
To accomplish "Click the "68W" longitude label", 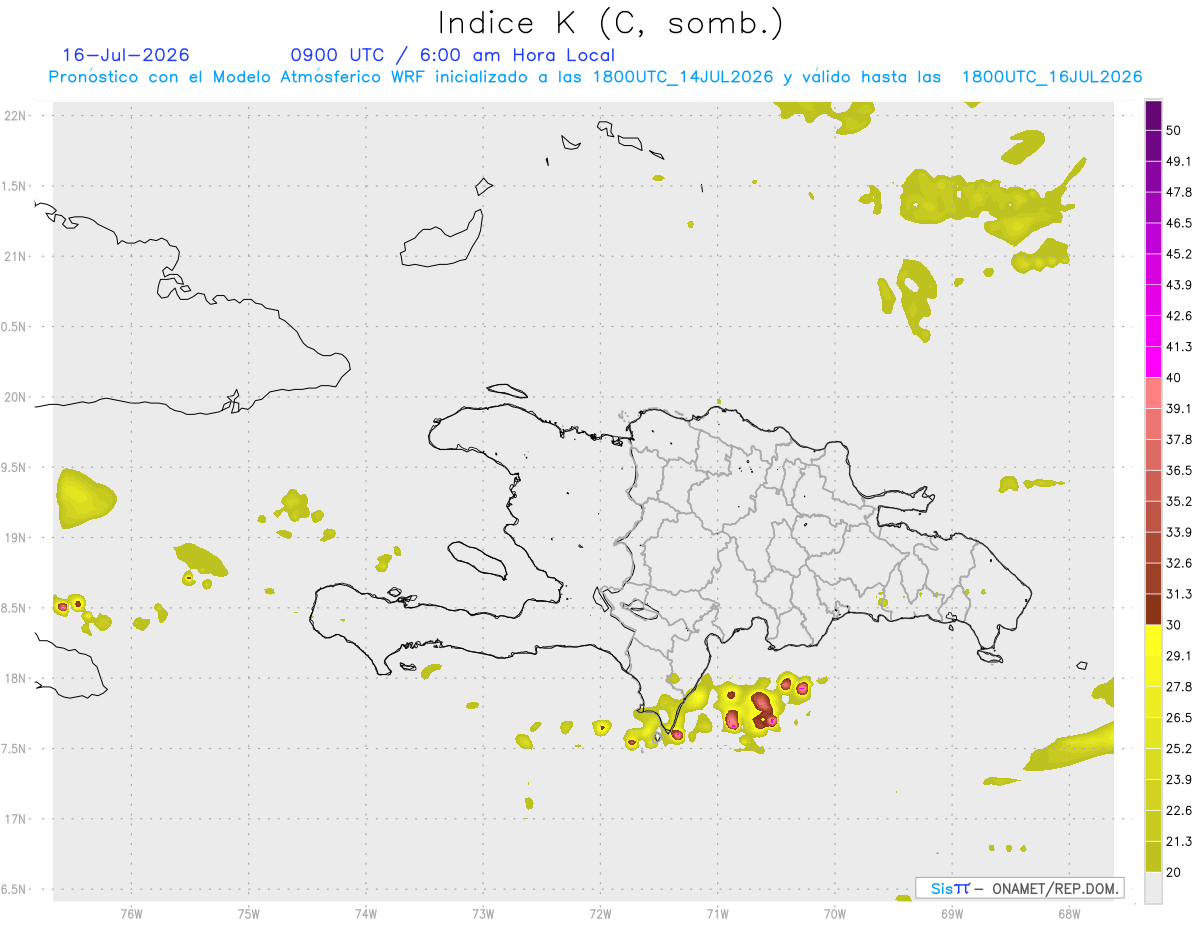I will click(x=1069, y=913).
